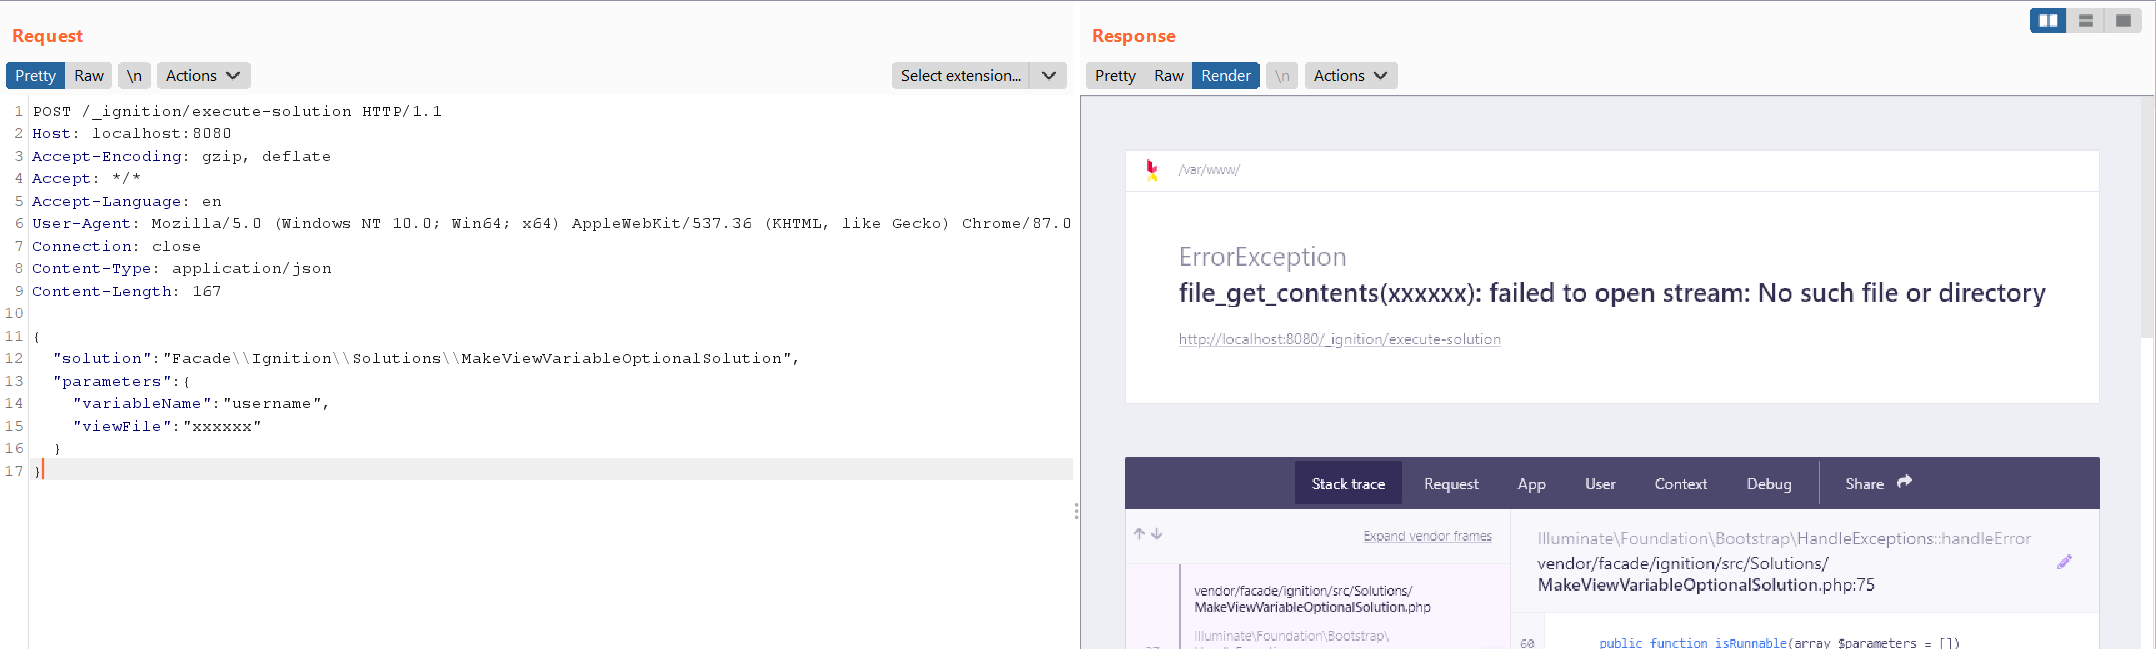
Task: Toggle newline display in Request panel
Action: (x=134, y=76)
